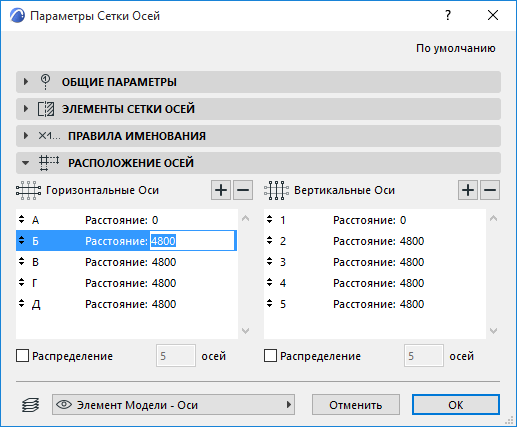Click the ОК button
The image size is (517, 427).
[x=456, y=405]
